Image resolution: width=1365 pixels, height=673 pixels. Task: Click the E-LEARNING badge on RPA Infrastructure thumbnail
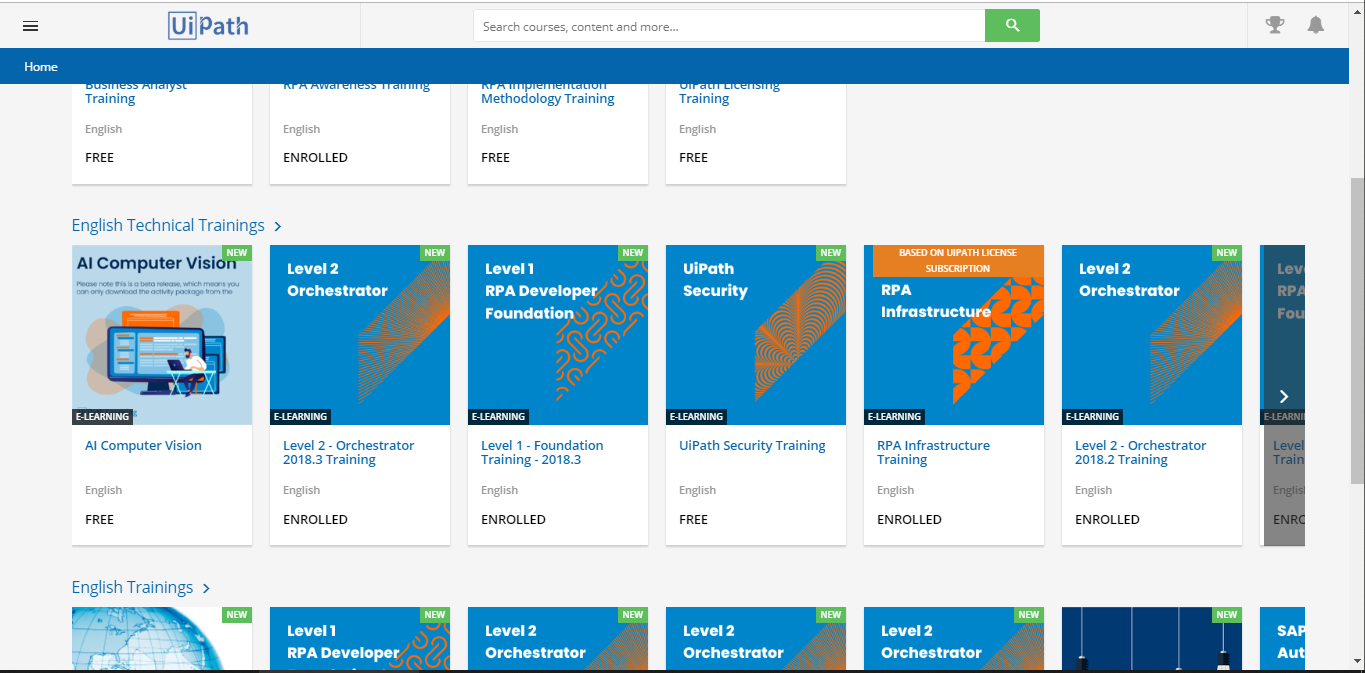coord(894,417)
